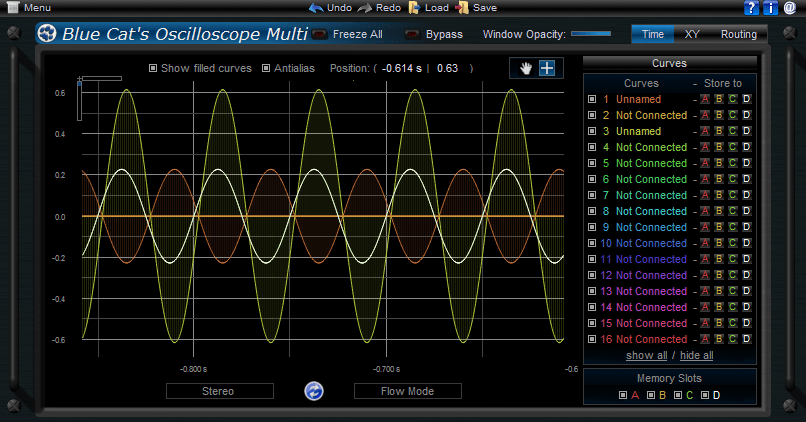Open the help question mark icon
Viewport: 806px width, 422px height.
pyautogui.click(x=752, y=8)
